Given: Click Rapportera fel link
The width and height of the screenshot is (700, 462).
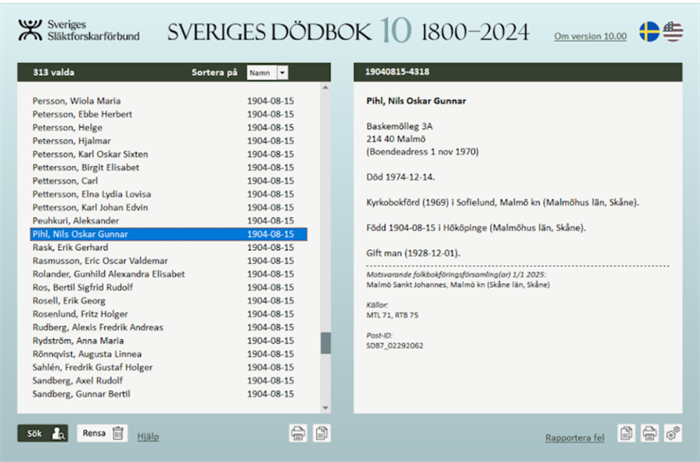Looking at the screenshot, I should (575, 437).
